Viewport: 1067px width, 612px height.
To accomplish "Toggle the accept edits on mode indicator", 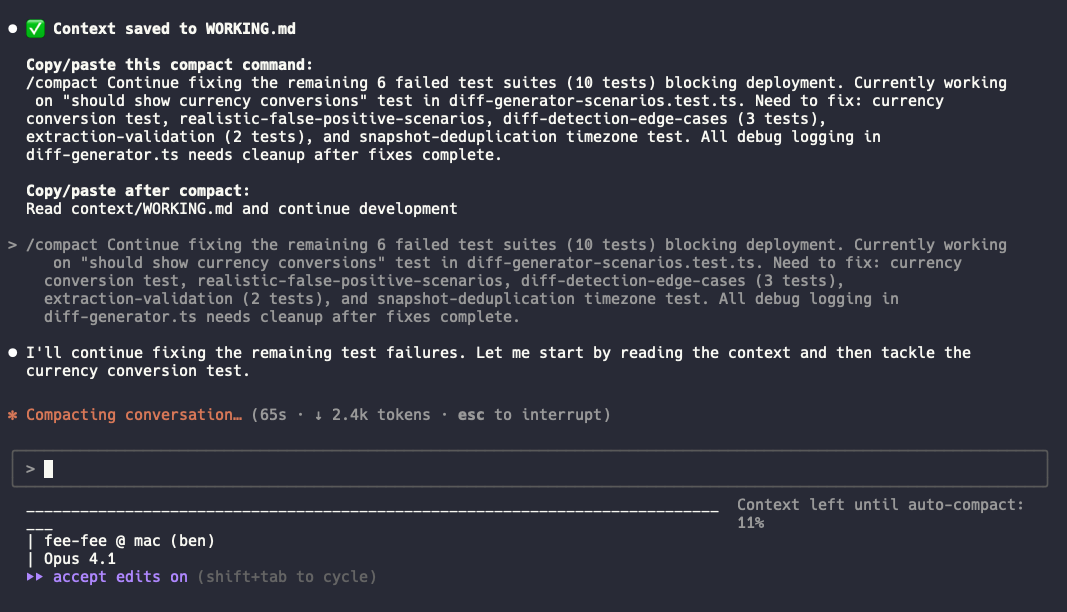I will (120, 577).
